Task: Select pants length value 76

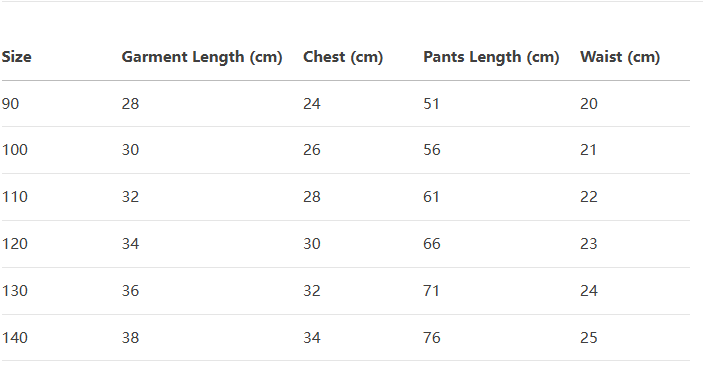Action: [432, 338]
